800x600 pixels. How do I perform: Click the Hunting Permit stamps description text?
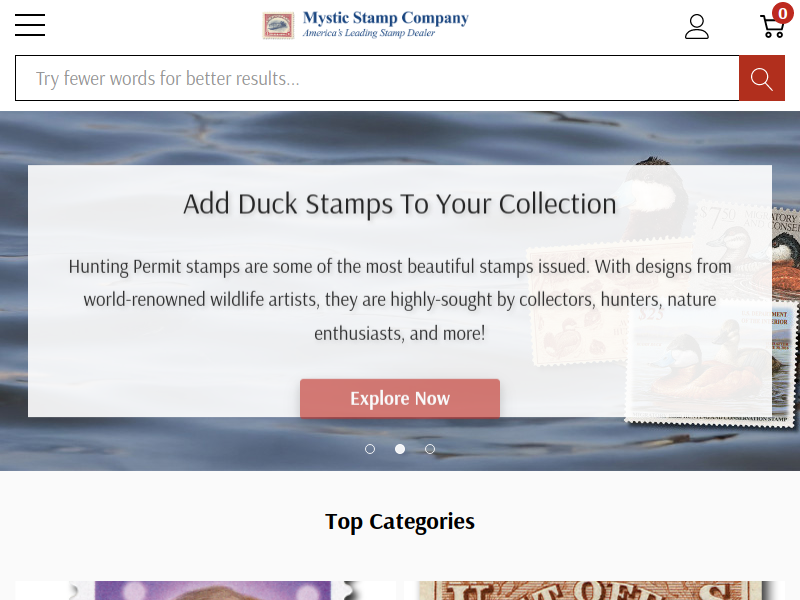(400, 299)
